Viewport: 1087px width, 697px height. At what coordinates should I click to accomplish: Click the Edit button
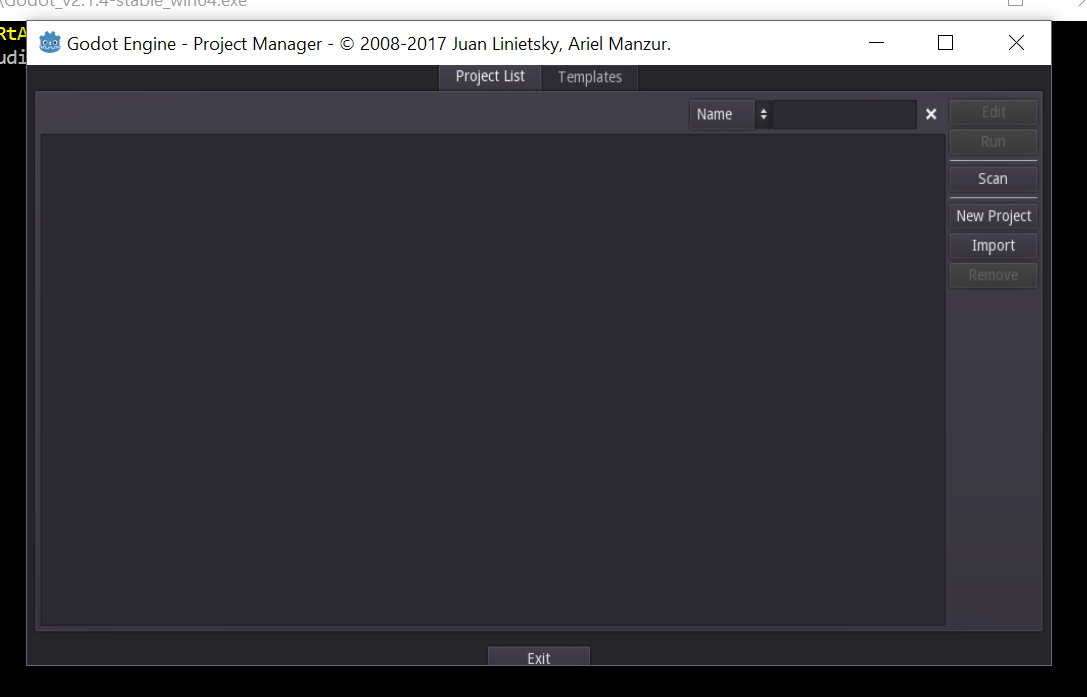[x=992, y=111]
